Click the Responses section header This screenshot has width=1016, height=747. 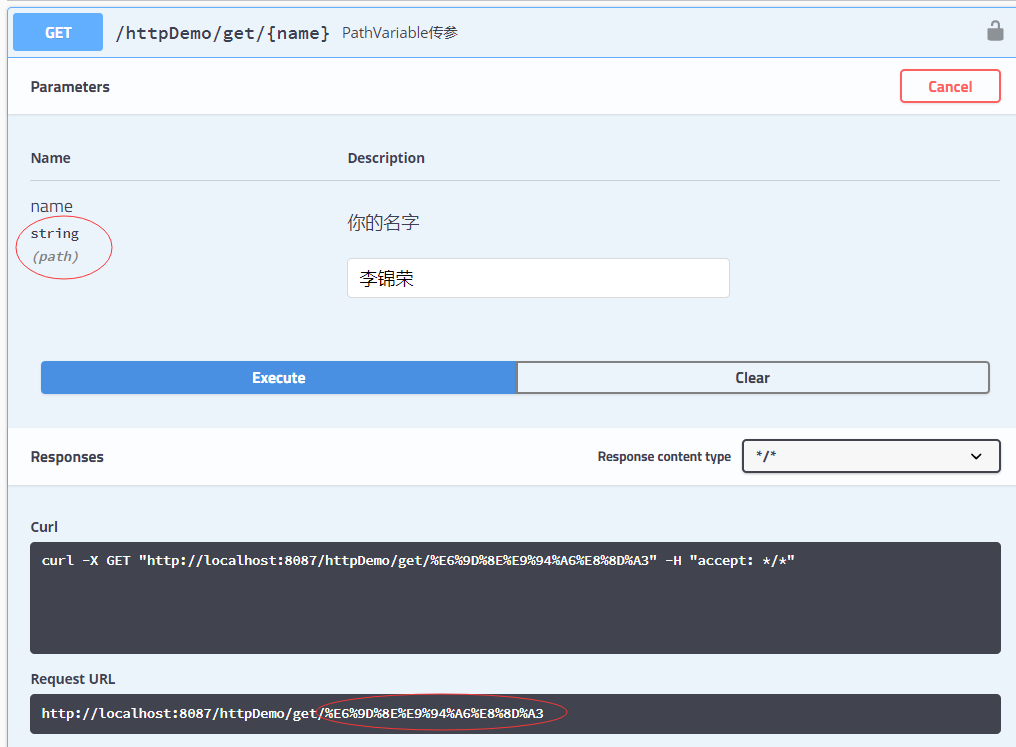(67, 456)
